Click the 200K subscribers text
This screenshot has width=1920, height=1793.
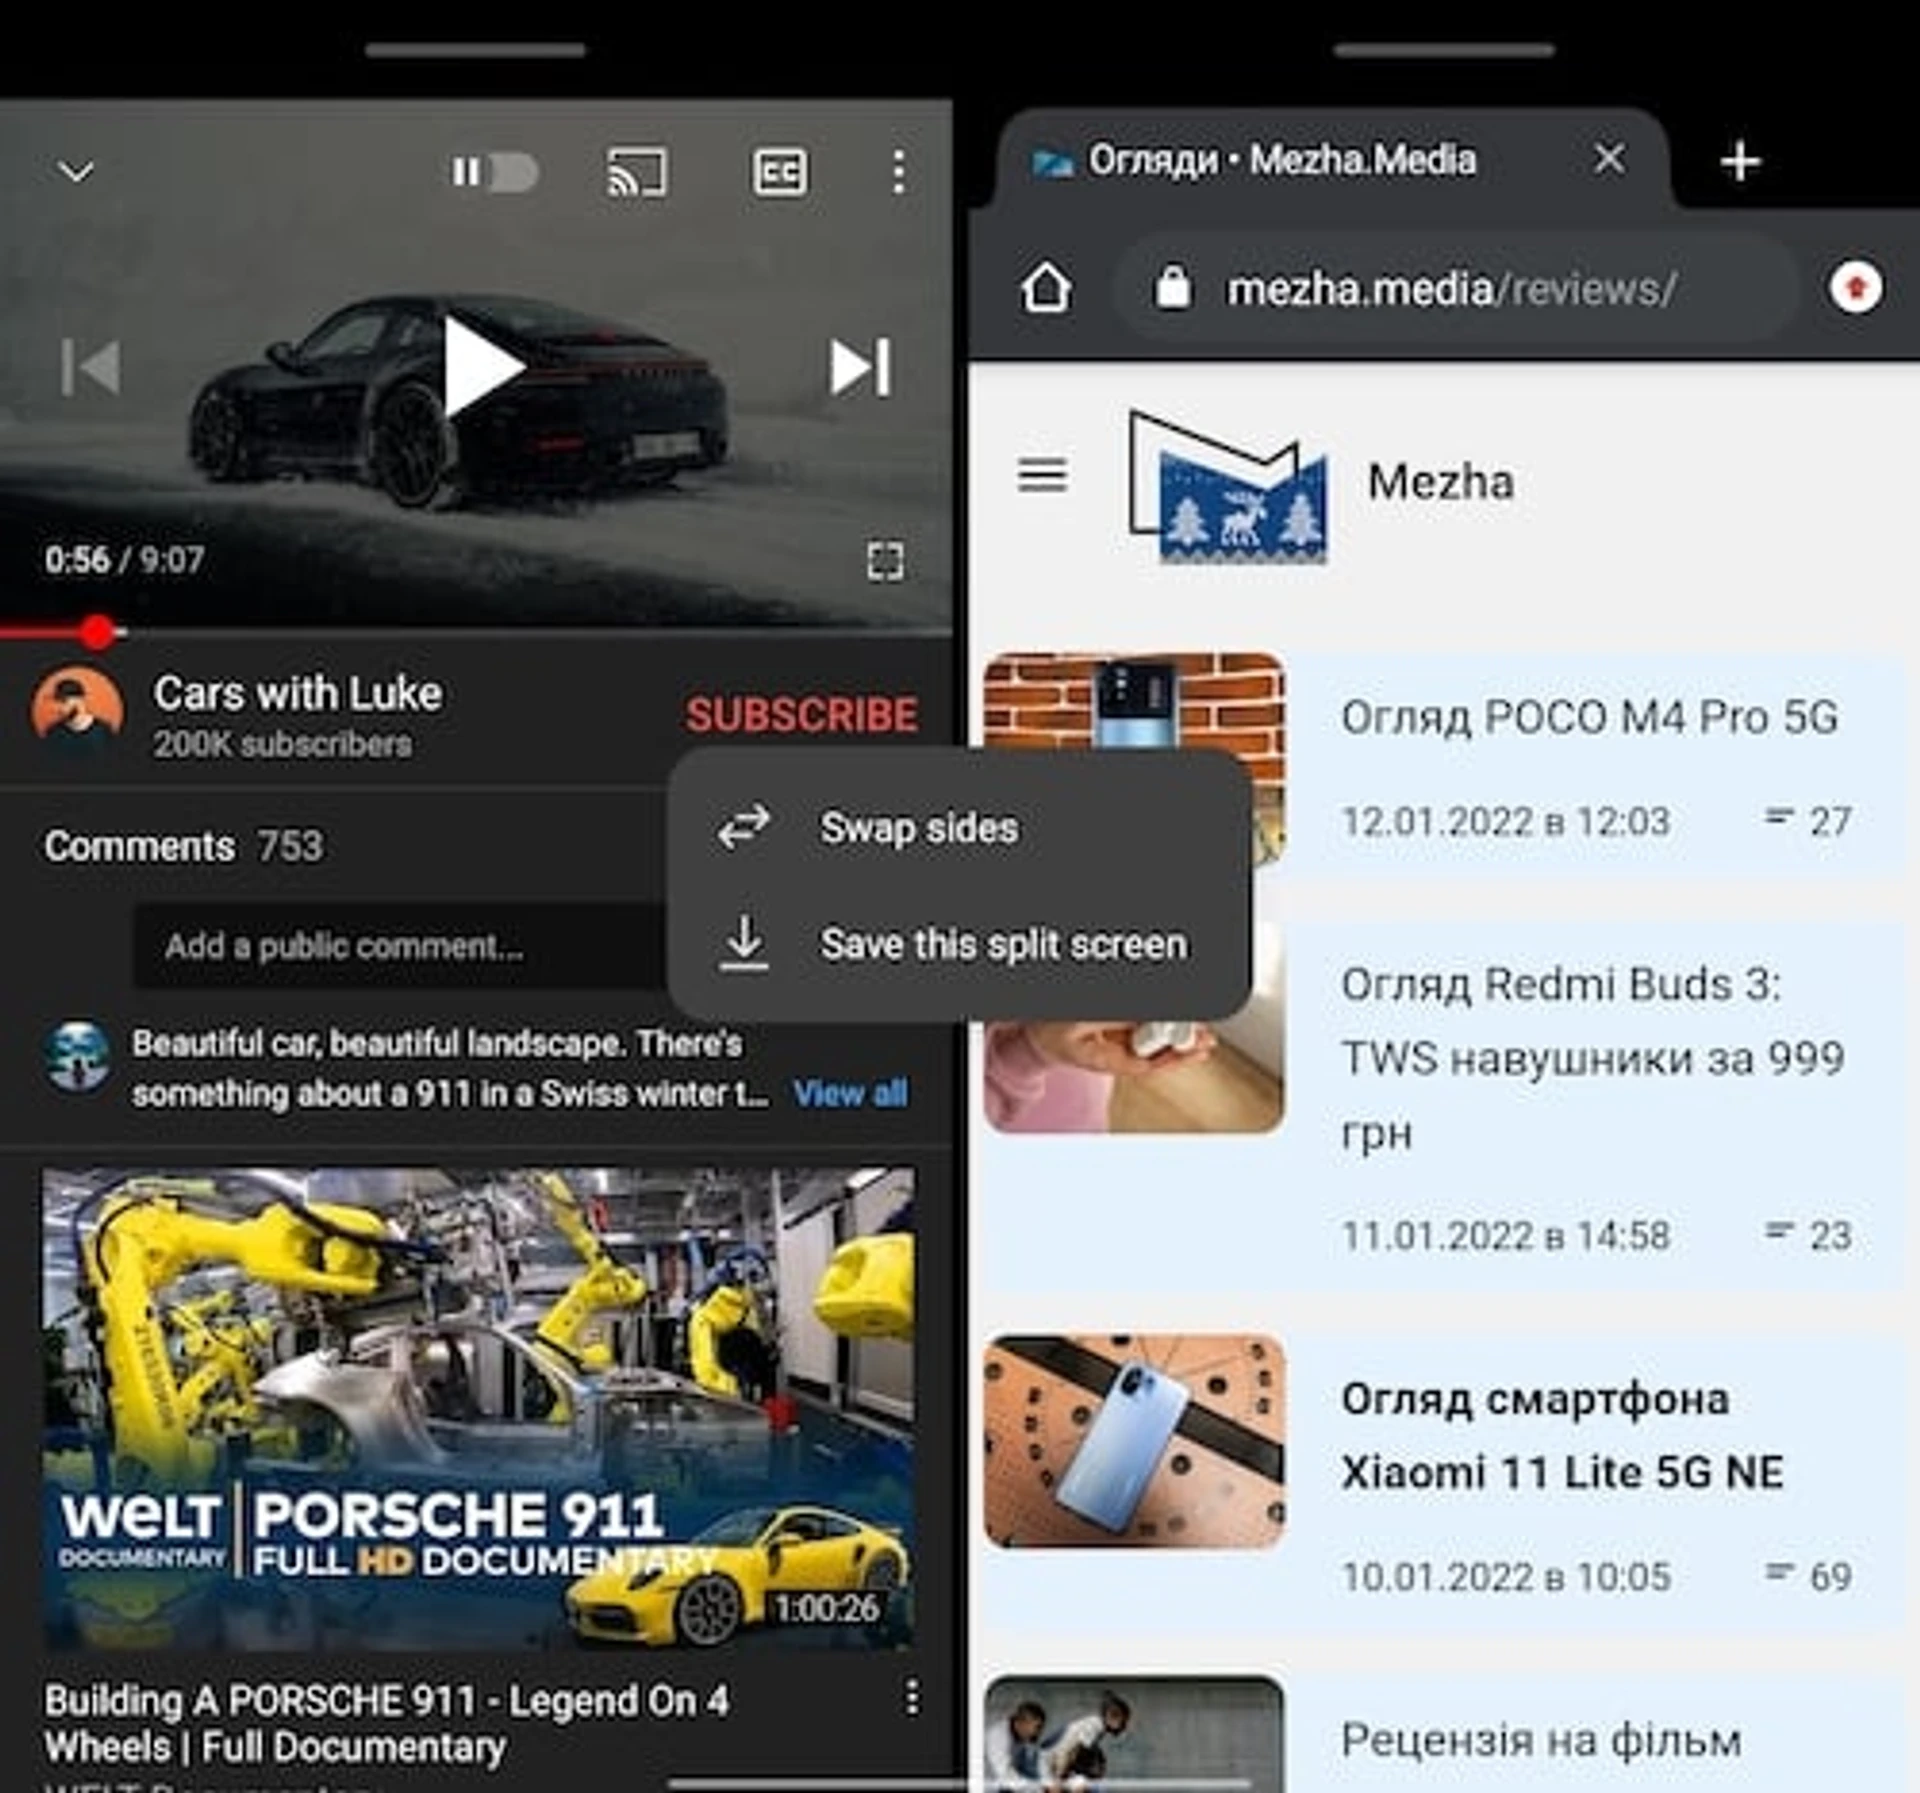(x=282, y=744)
